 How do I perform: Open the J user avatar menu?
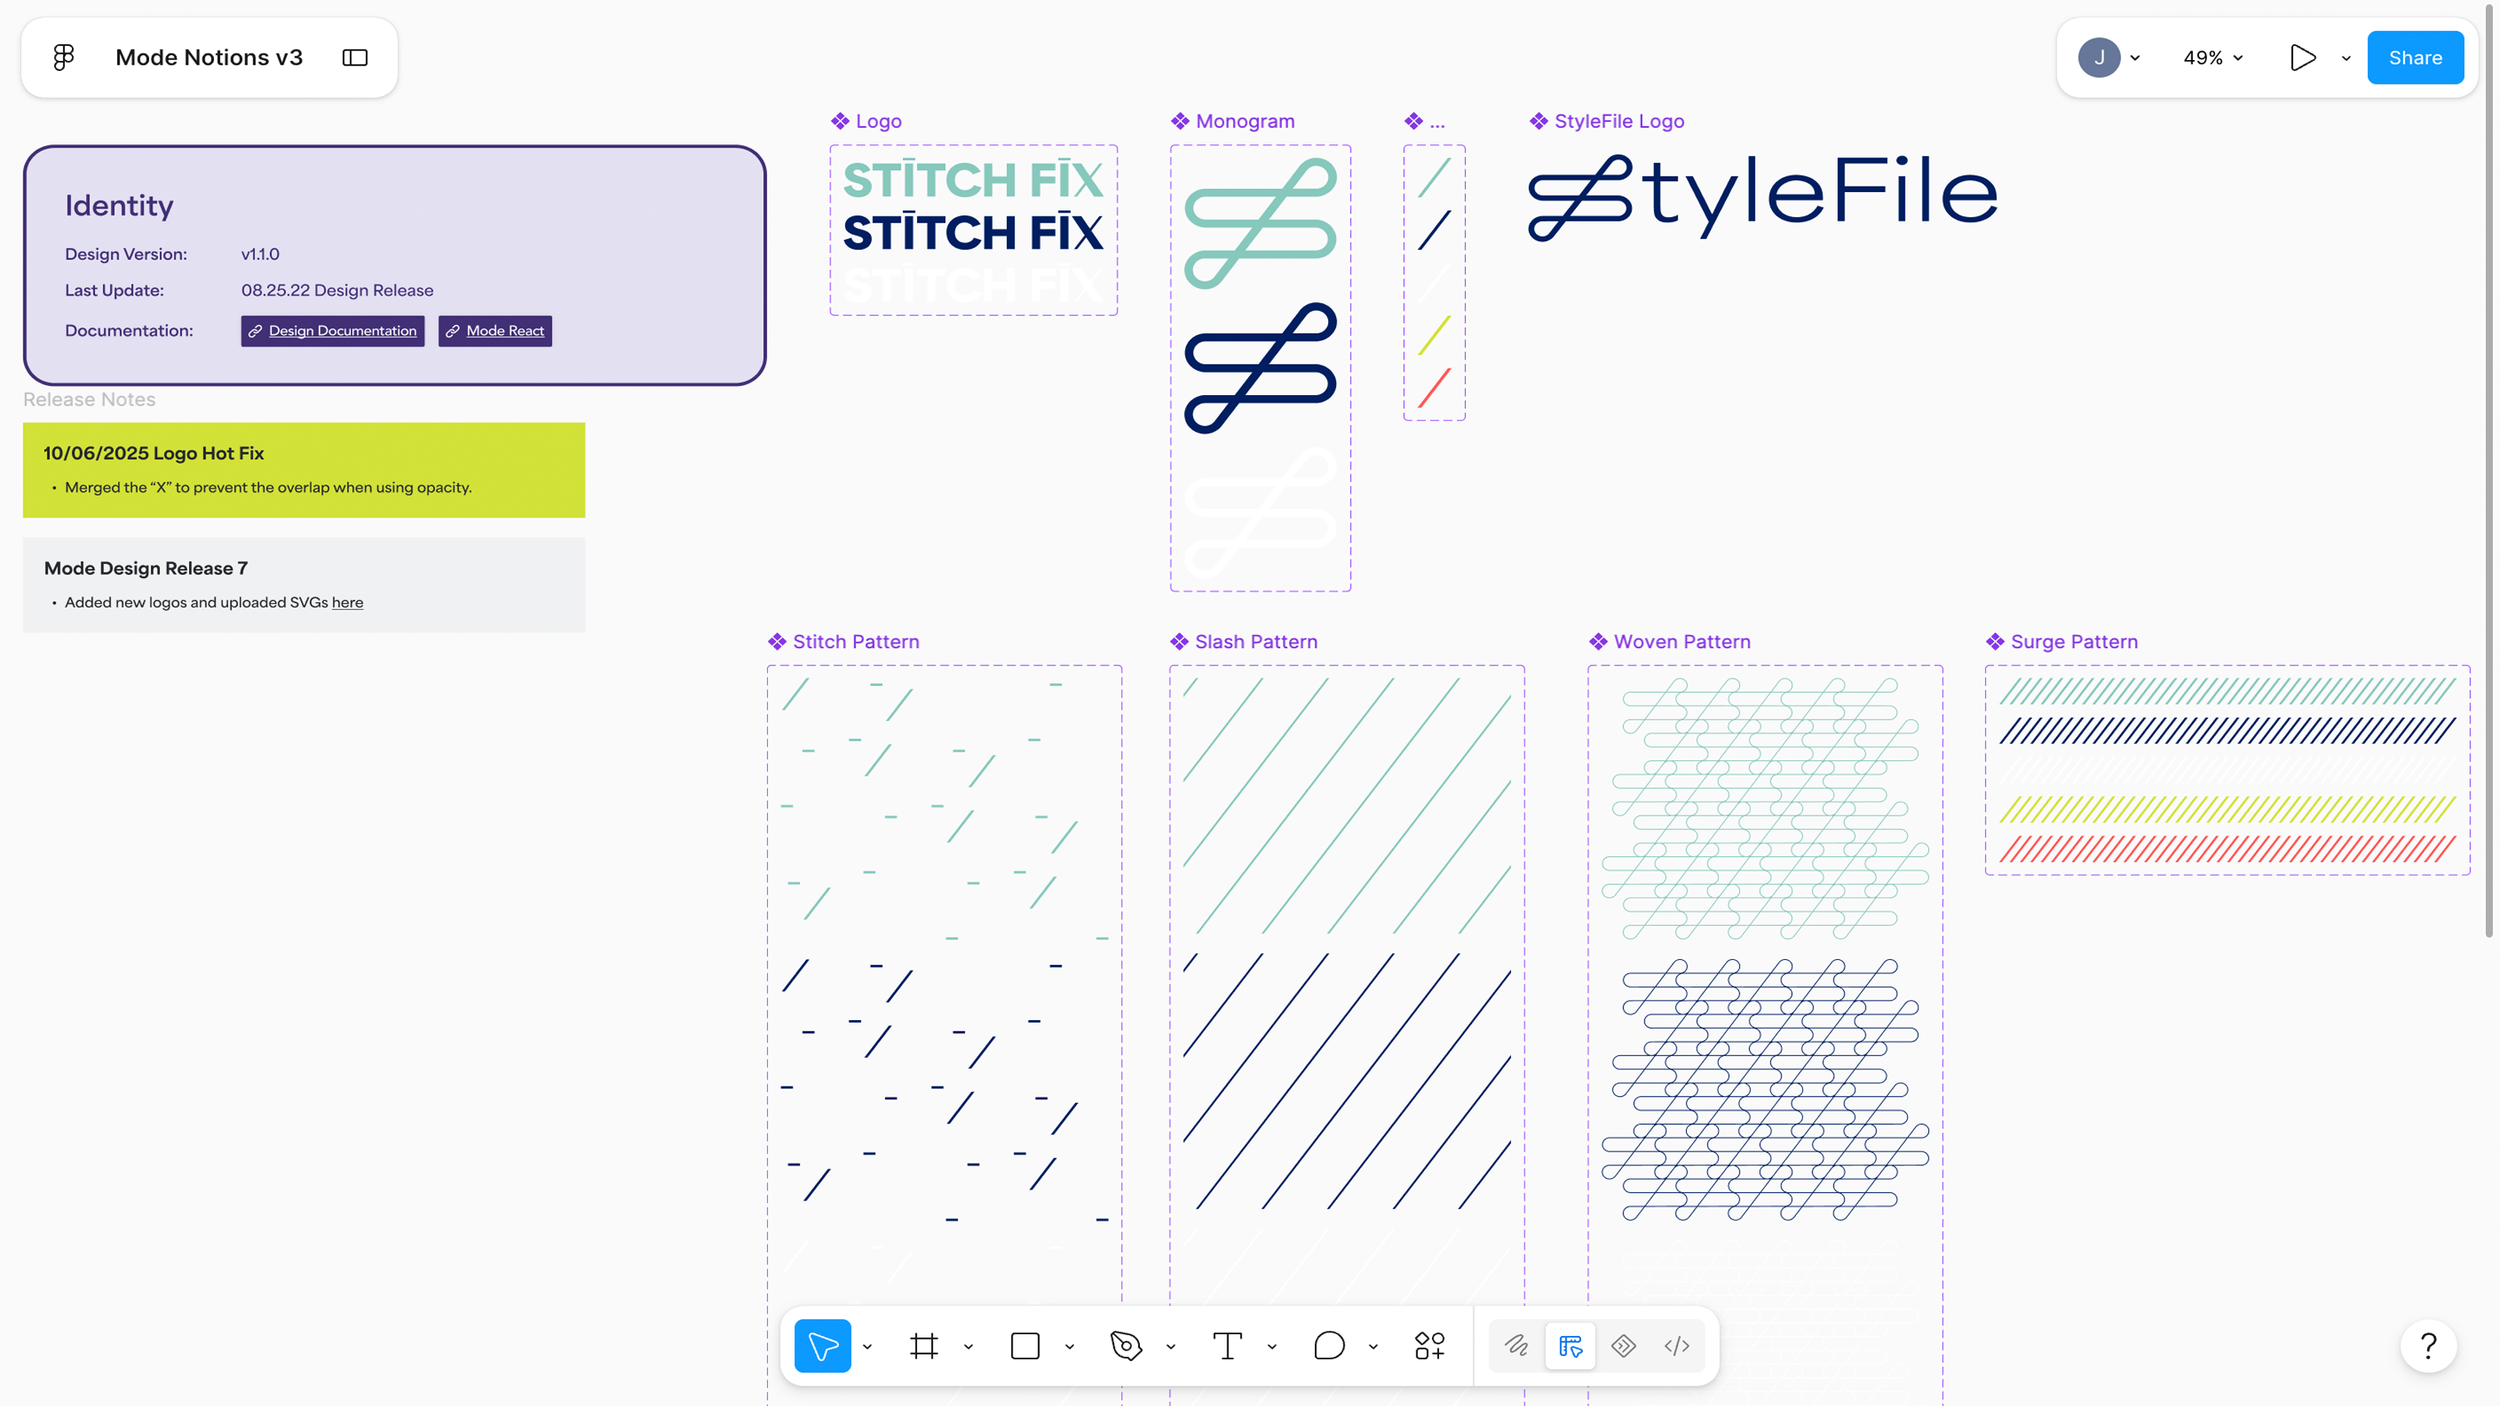tap(2098, 57)
